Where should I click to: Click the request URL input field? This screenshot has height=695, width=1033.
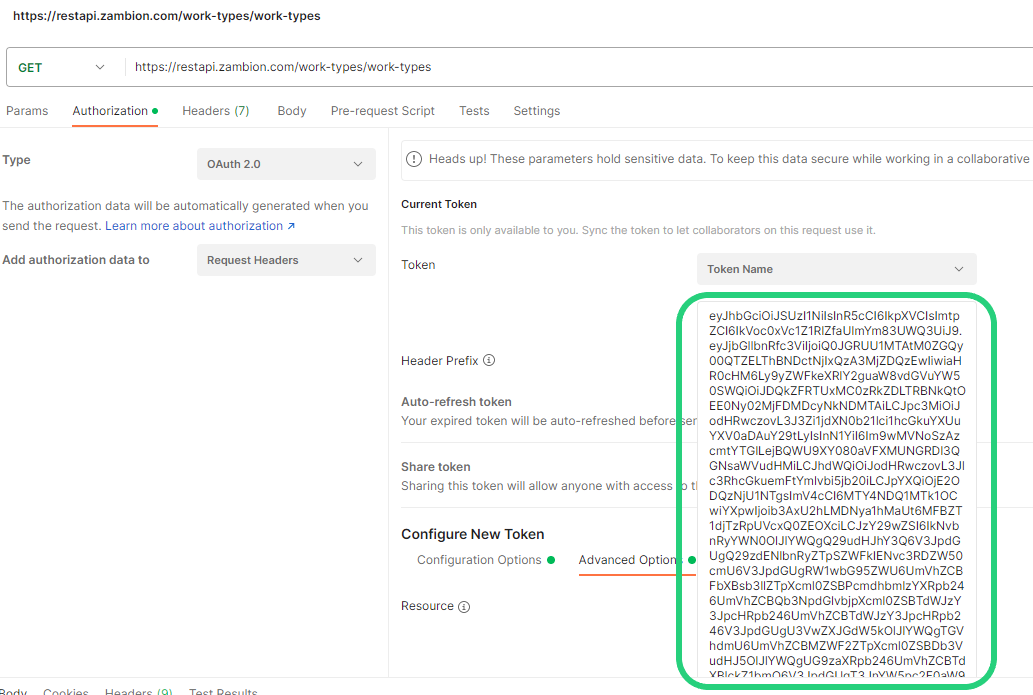click(x=580, y=67)
